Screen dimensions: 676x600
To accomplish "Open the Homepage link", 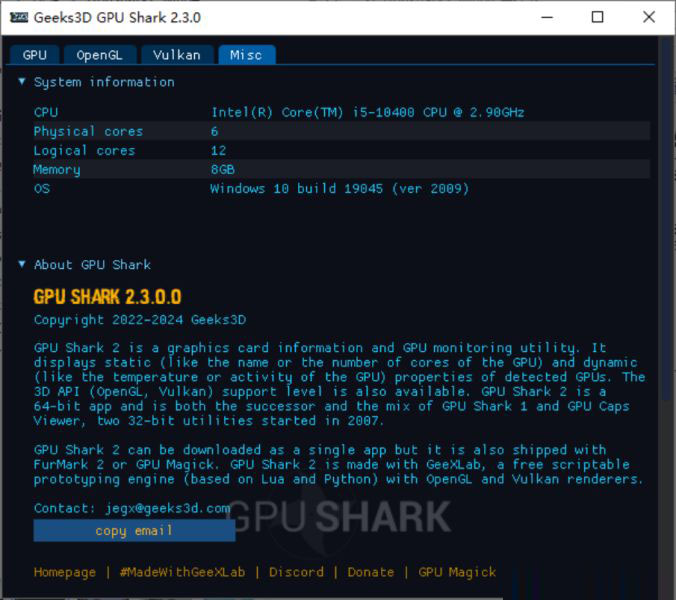I will pyautogui.click(x=65, y=572).
